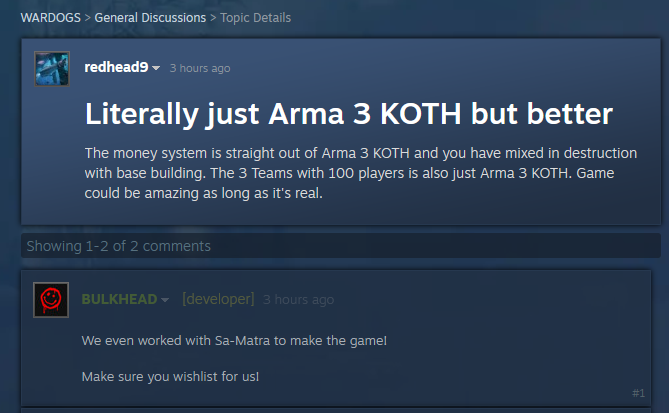
Task: Open BULKHEAD username link
Action: tap(119, 299)
